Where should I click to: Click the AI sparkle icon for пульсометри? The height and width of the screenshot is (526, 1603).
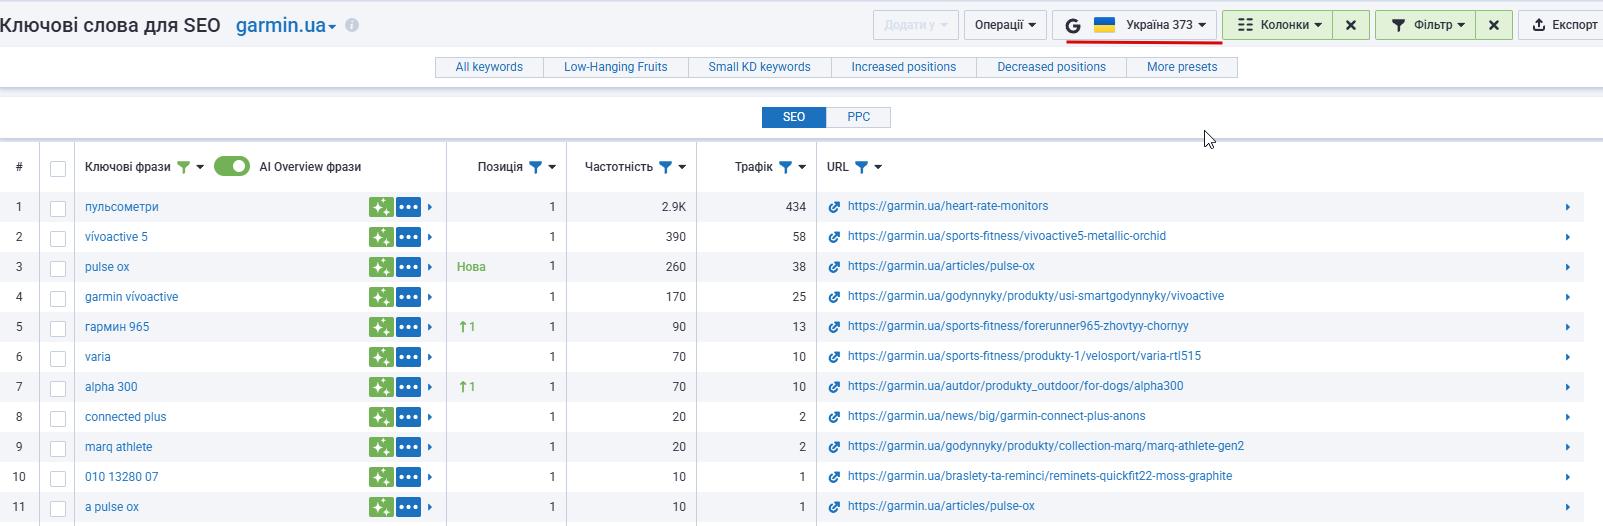[381, 207]
